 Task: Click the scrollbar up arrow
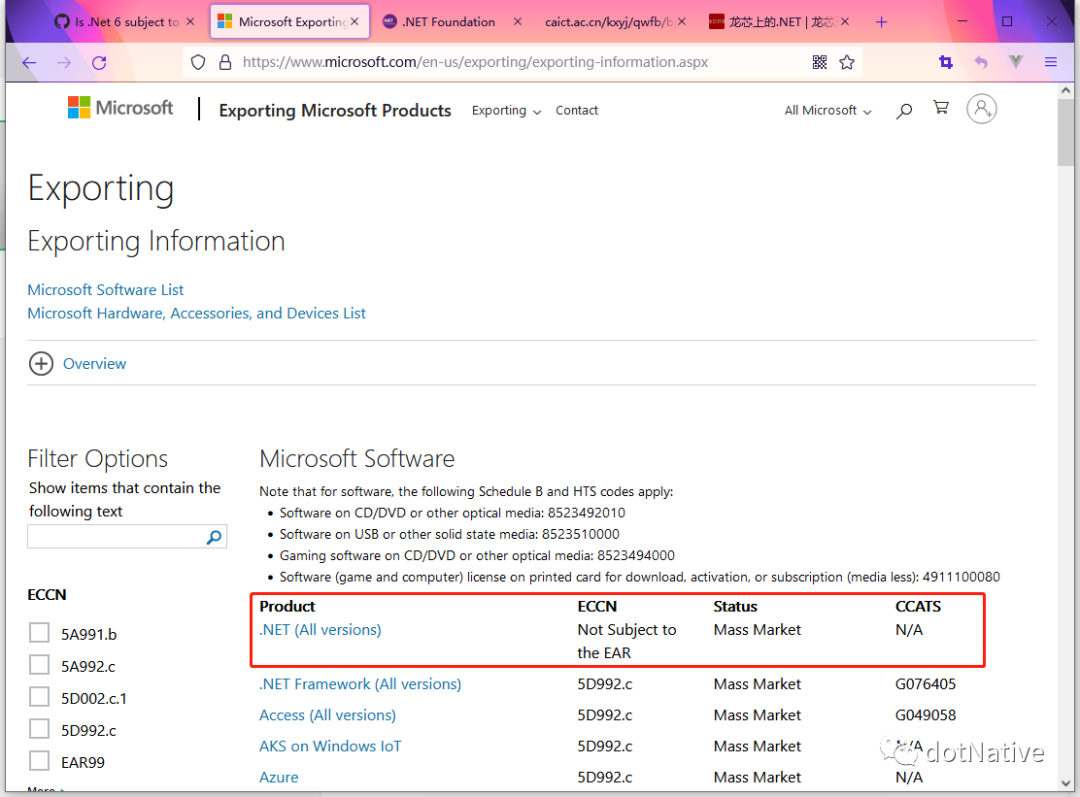1066,90
